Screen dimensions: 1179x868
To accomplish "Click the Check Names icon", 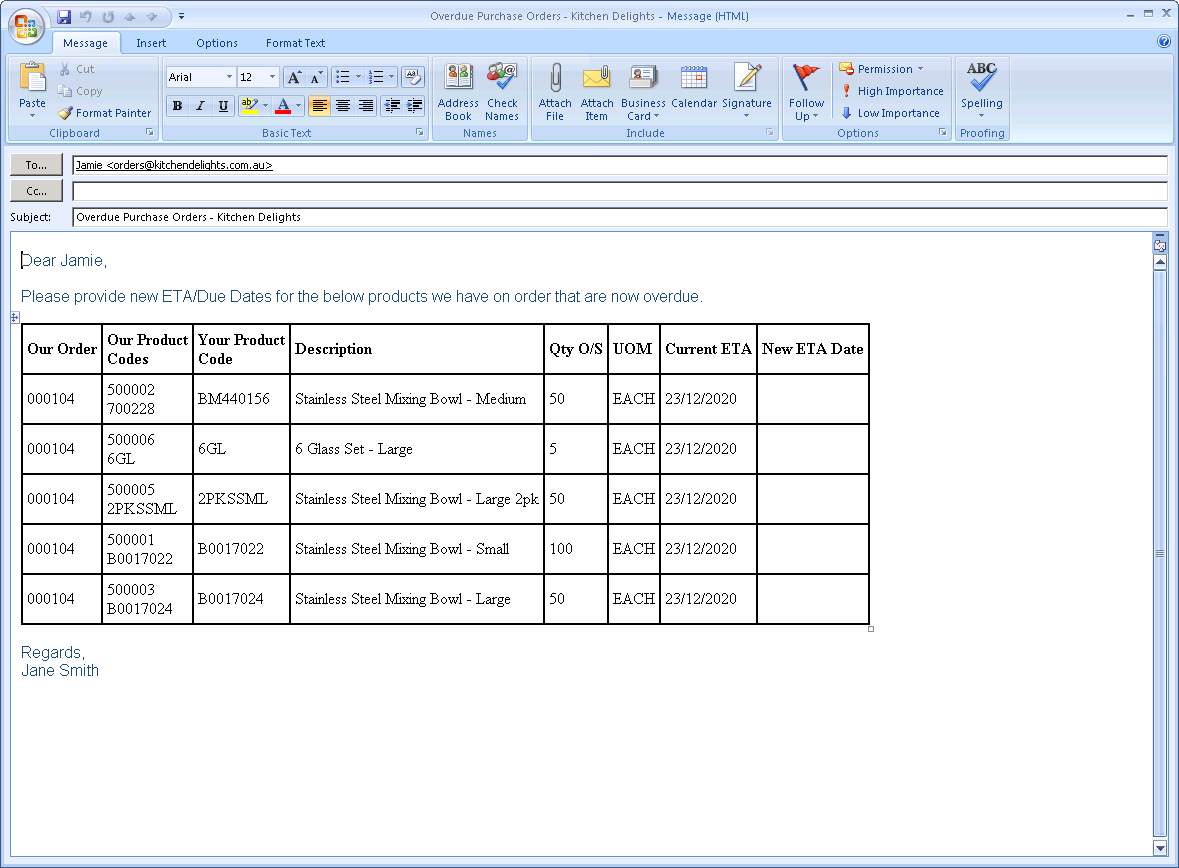I will pyautogui.click(x=501, y=90).
